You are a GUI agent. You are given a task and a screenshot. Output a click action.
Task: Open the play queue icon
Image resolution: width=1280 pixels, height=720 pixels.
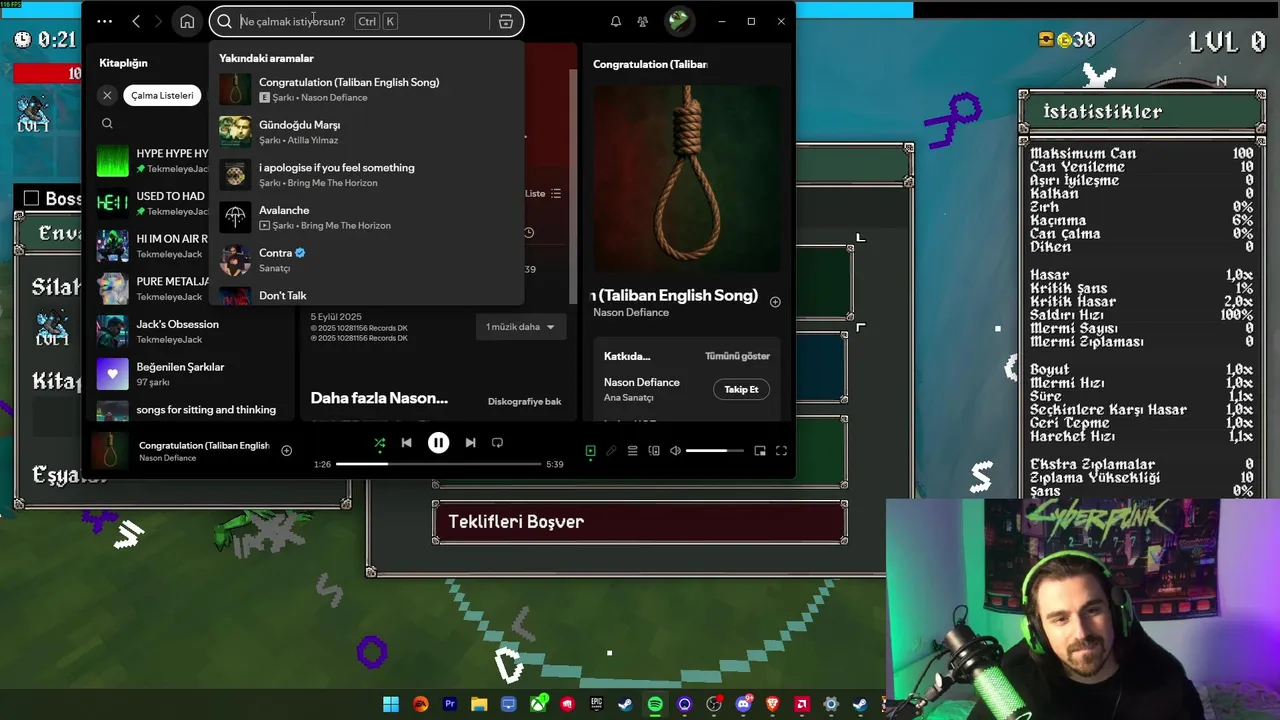pyautogui.click(x=632, y=451)
